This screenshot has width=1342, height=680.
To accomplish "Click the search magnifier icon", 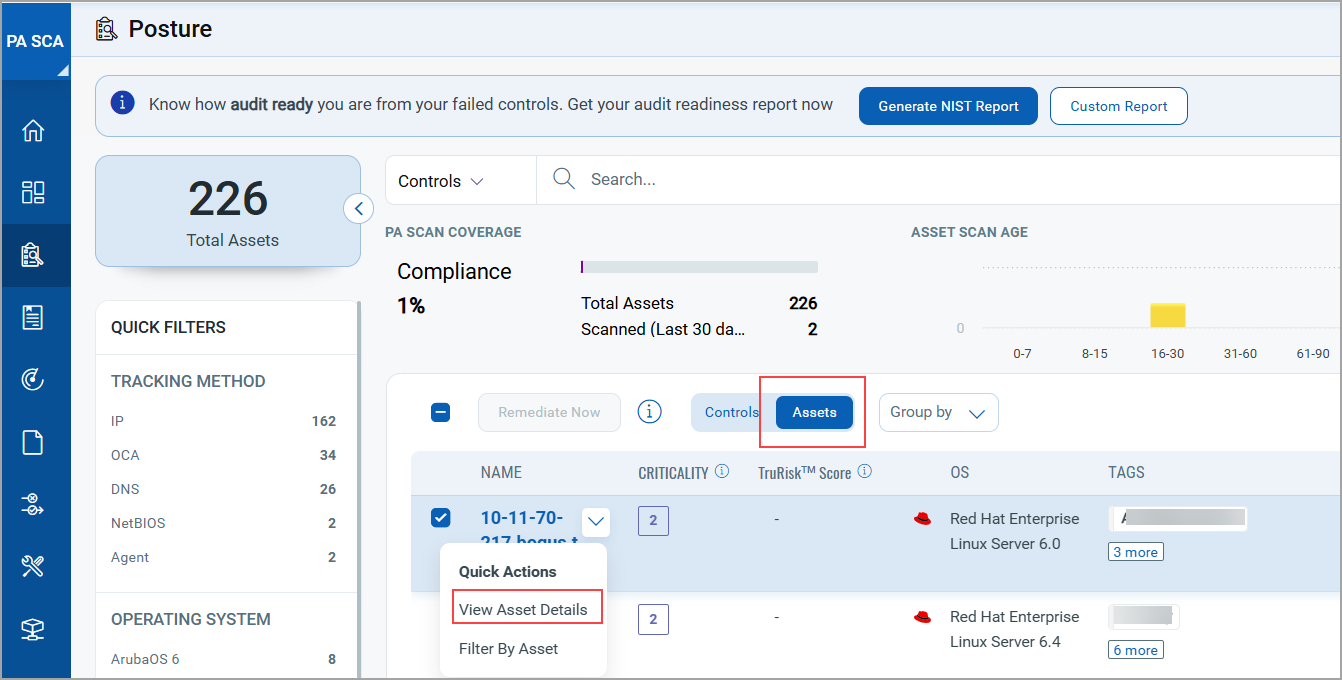I will [564, 179].
